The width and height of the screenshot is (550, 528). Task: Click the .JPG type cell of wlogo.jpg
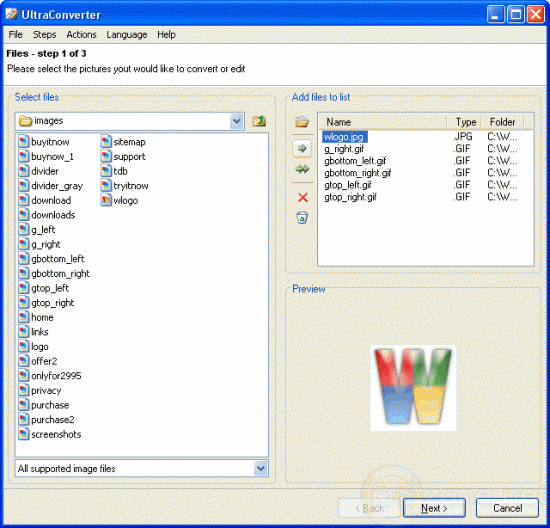coord(463,136)
